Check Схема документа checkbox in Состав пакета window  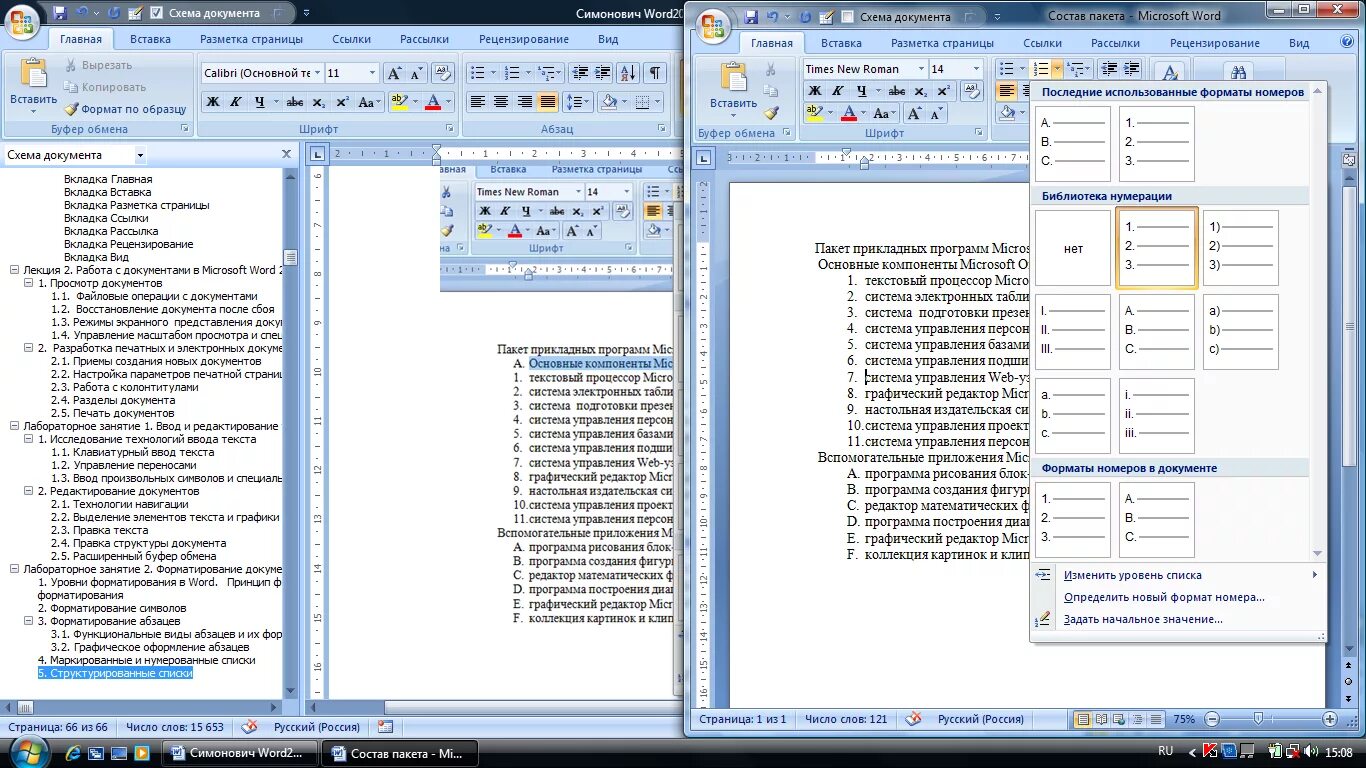tap(848, 17)
